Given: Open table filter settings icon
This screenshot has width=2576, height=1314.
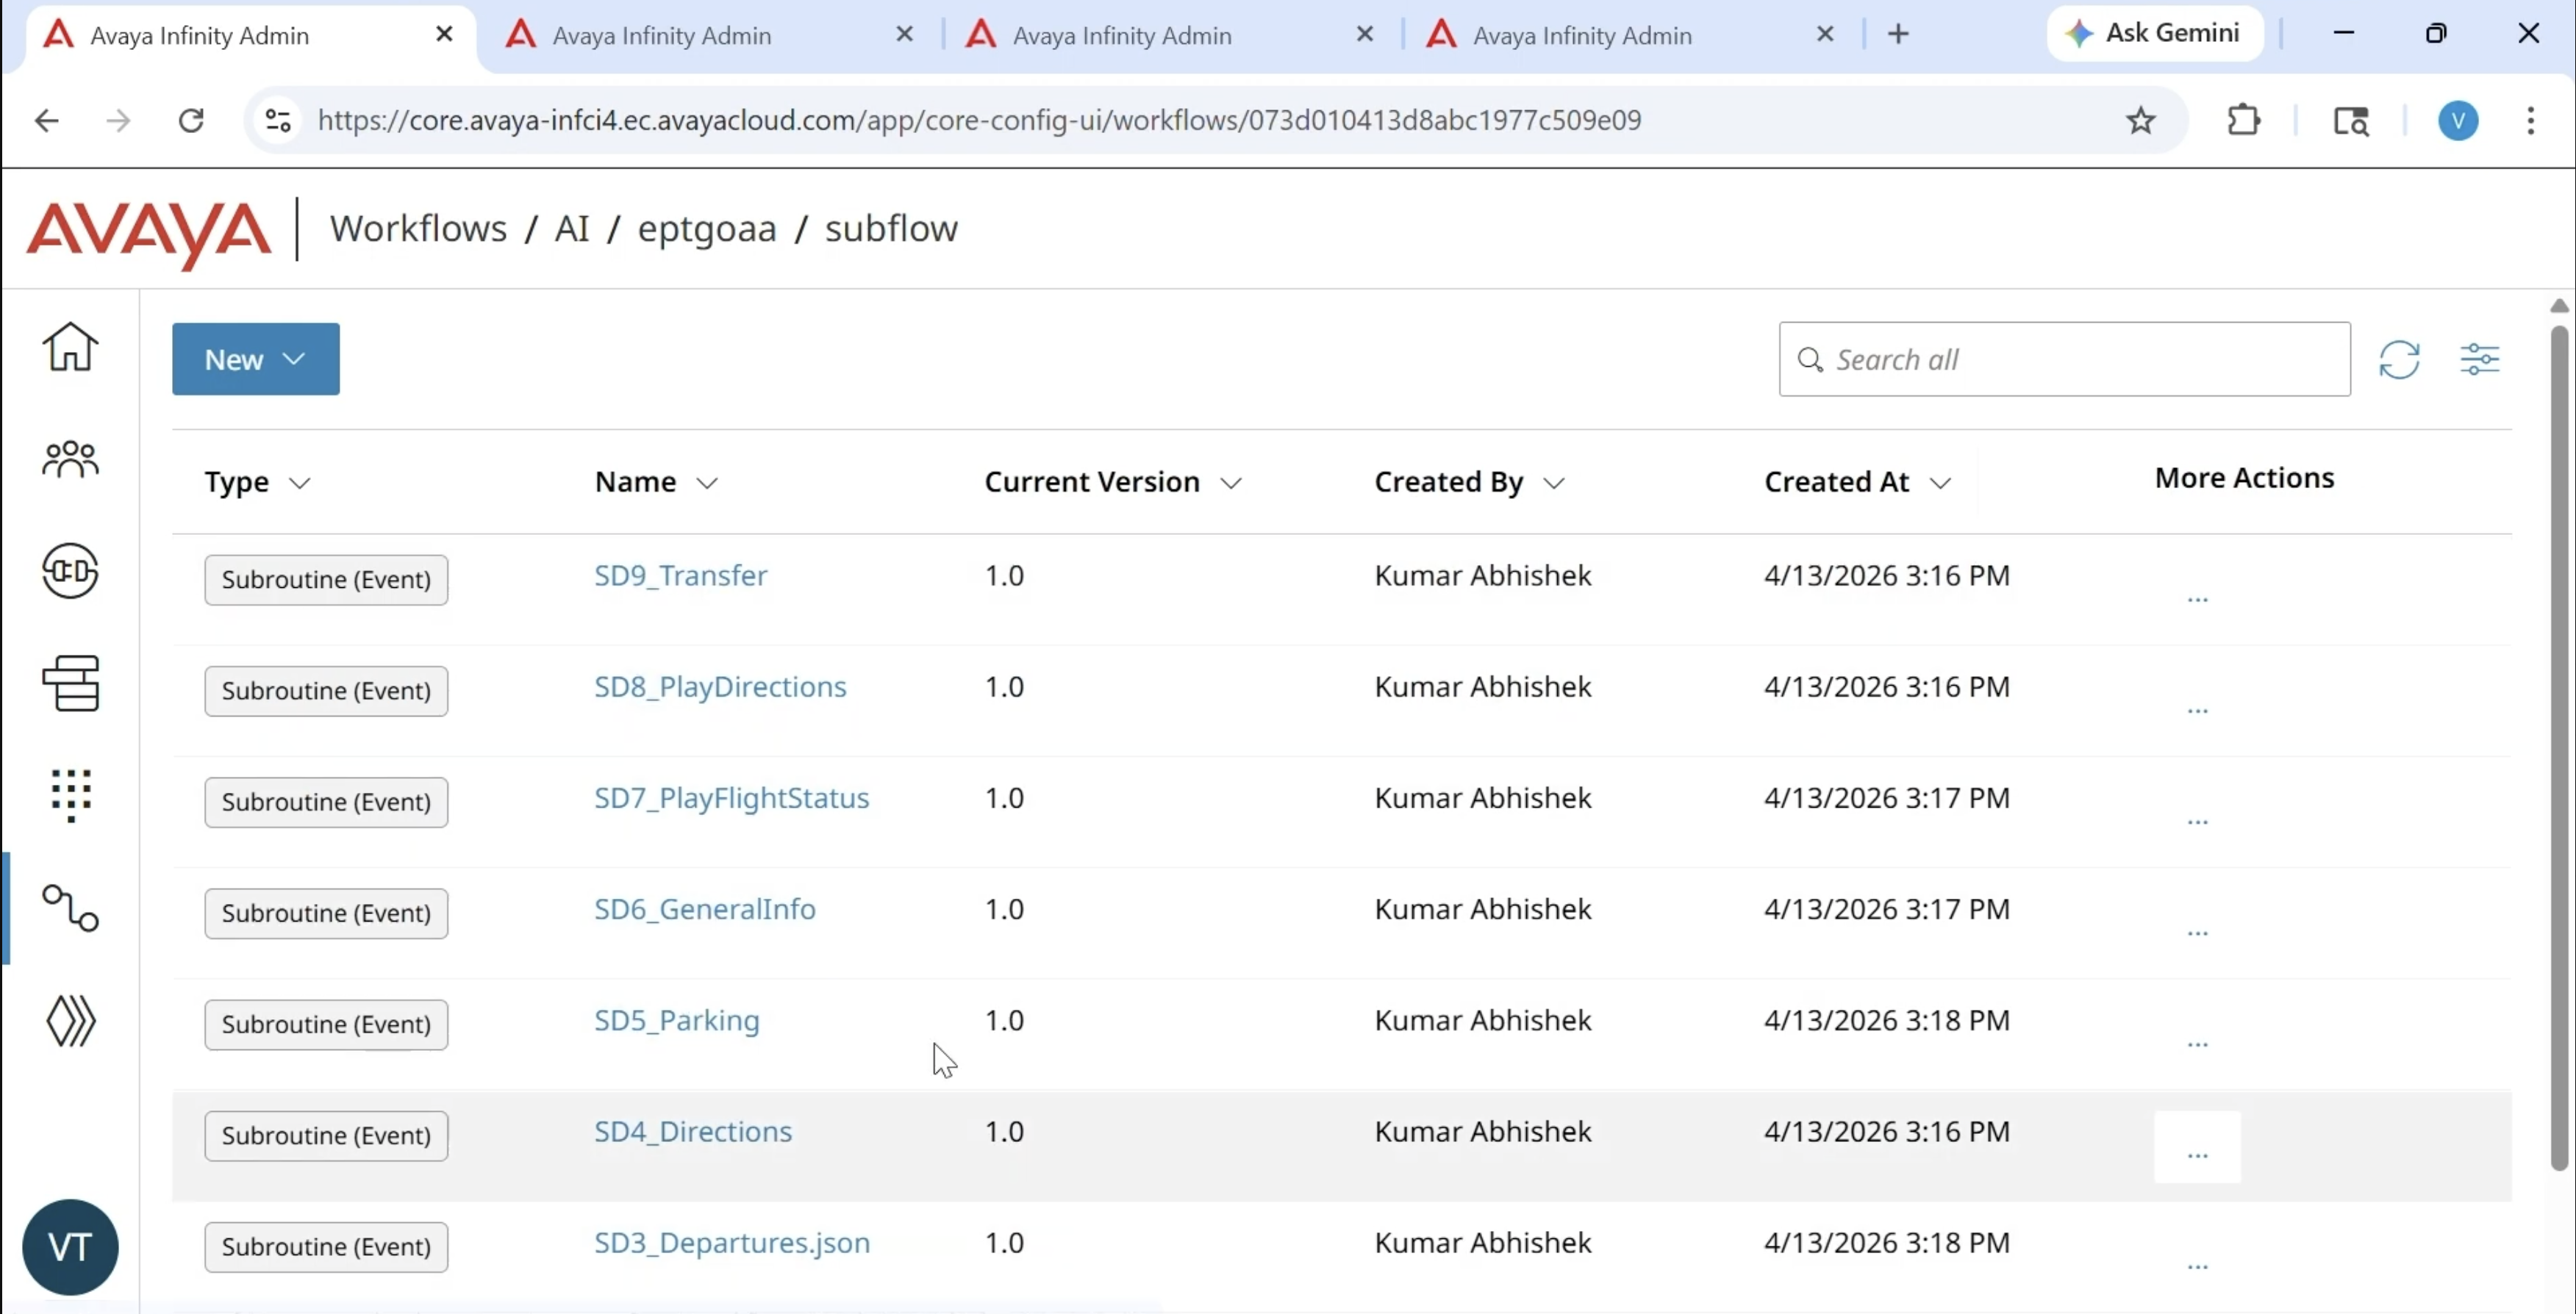Looking at the screenshot, I should (x=2480, y=359).
